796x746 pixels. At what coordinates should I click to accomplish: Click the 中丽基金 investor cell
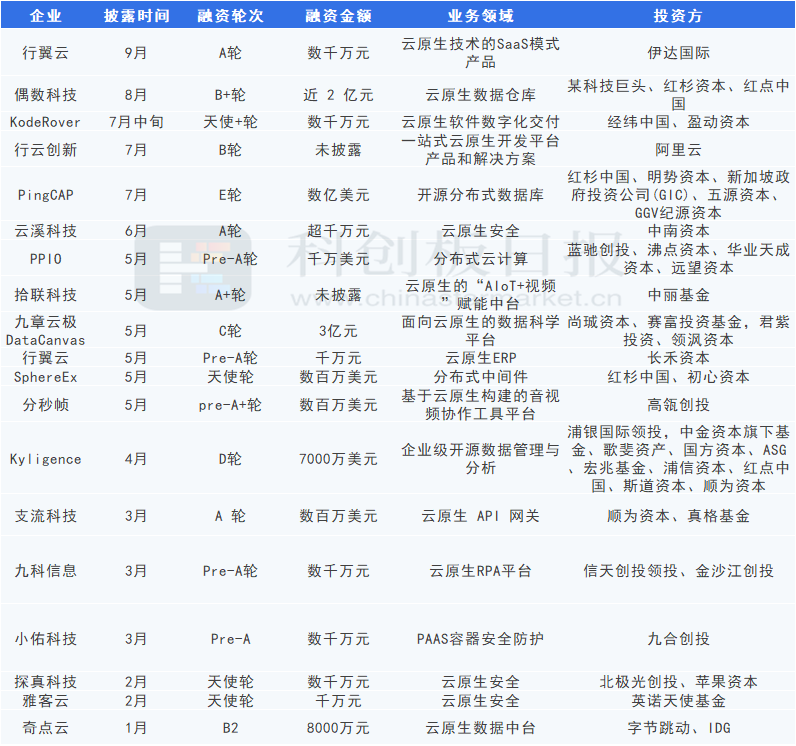(x=678, y=295)
